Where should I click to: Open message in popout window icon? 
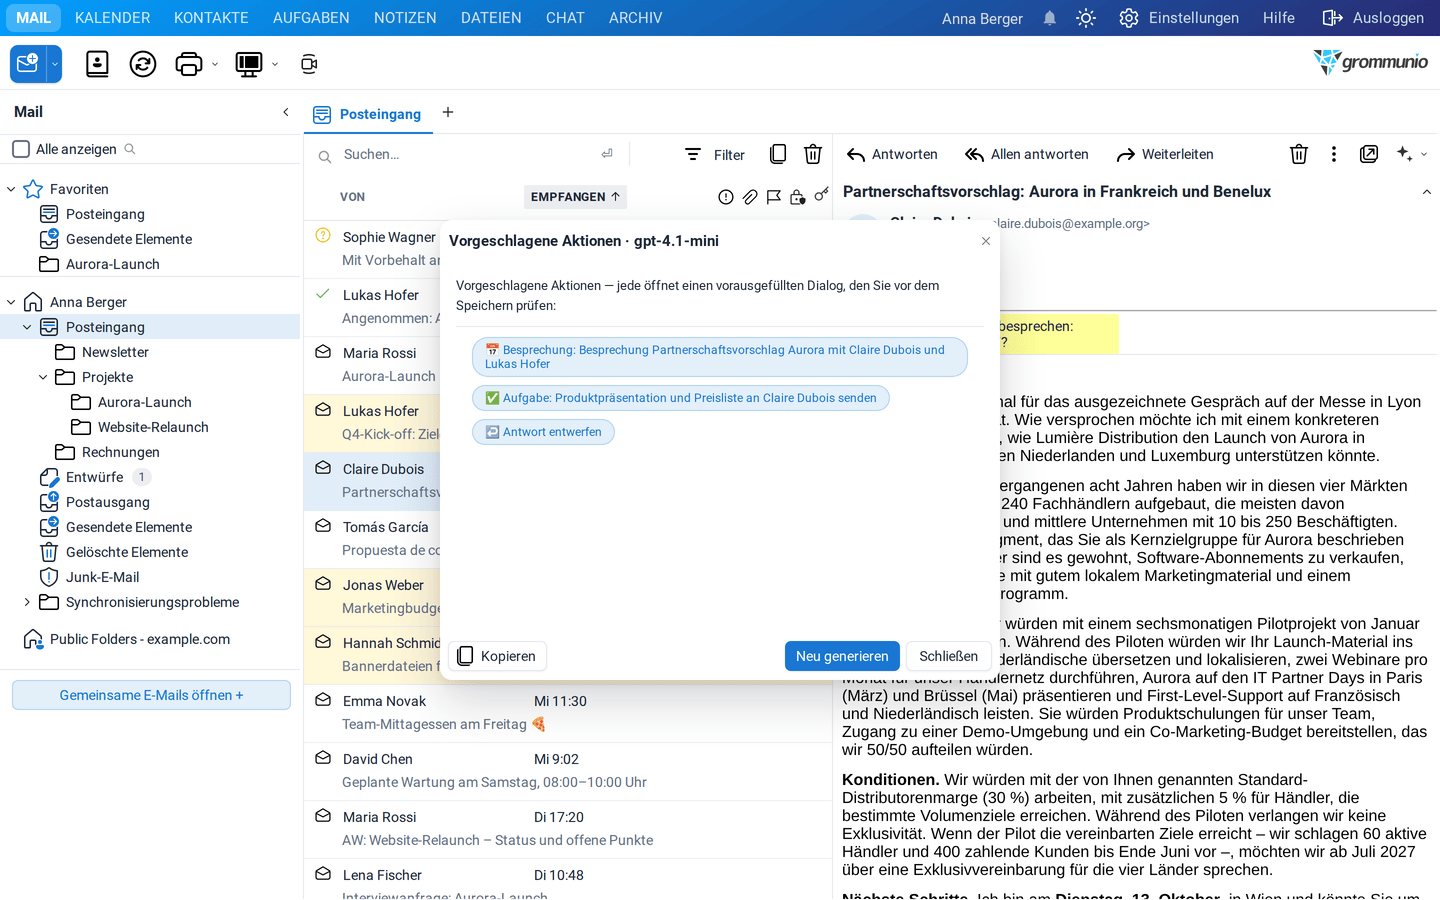[1369, 154]
